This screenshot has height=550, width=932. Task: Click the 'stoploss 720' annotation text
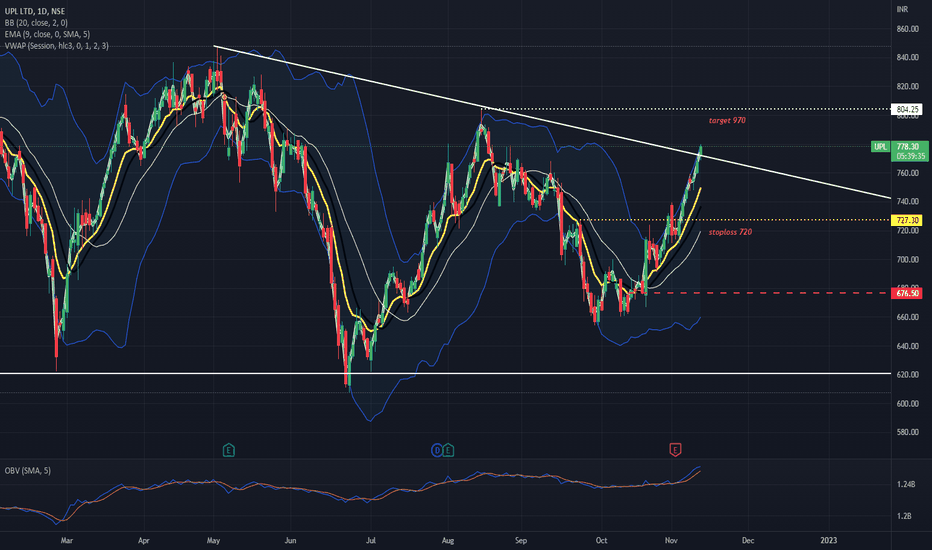(x=730, y=232)
